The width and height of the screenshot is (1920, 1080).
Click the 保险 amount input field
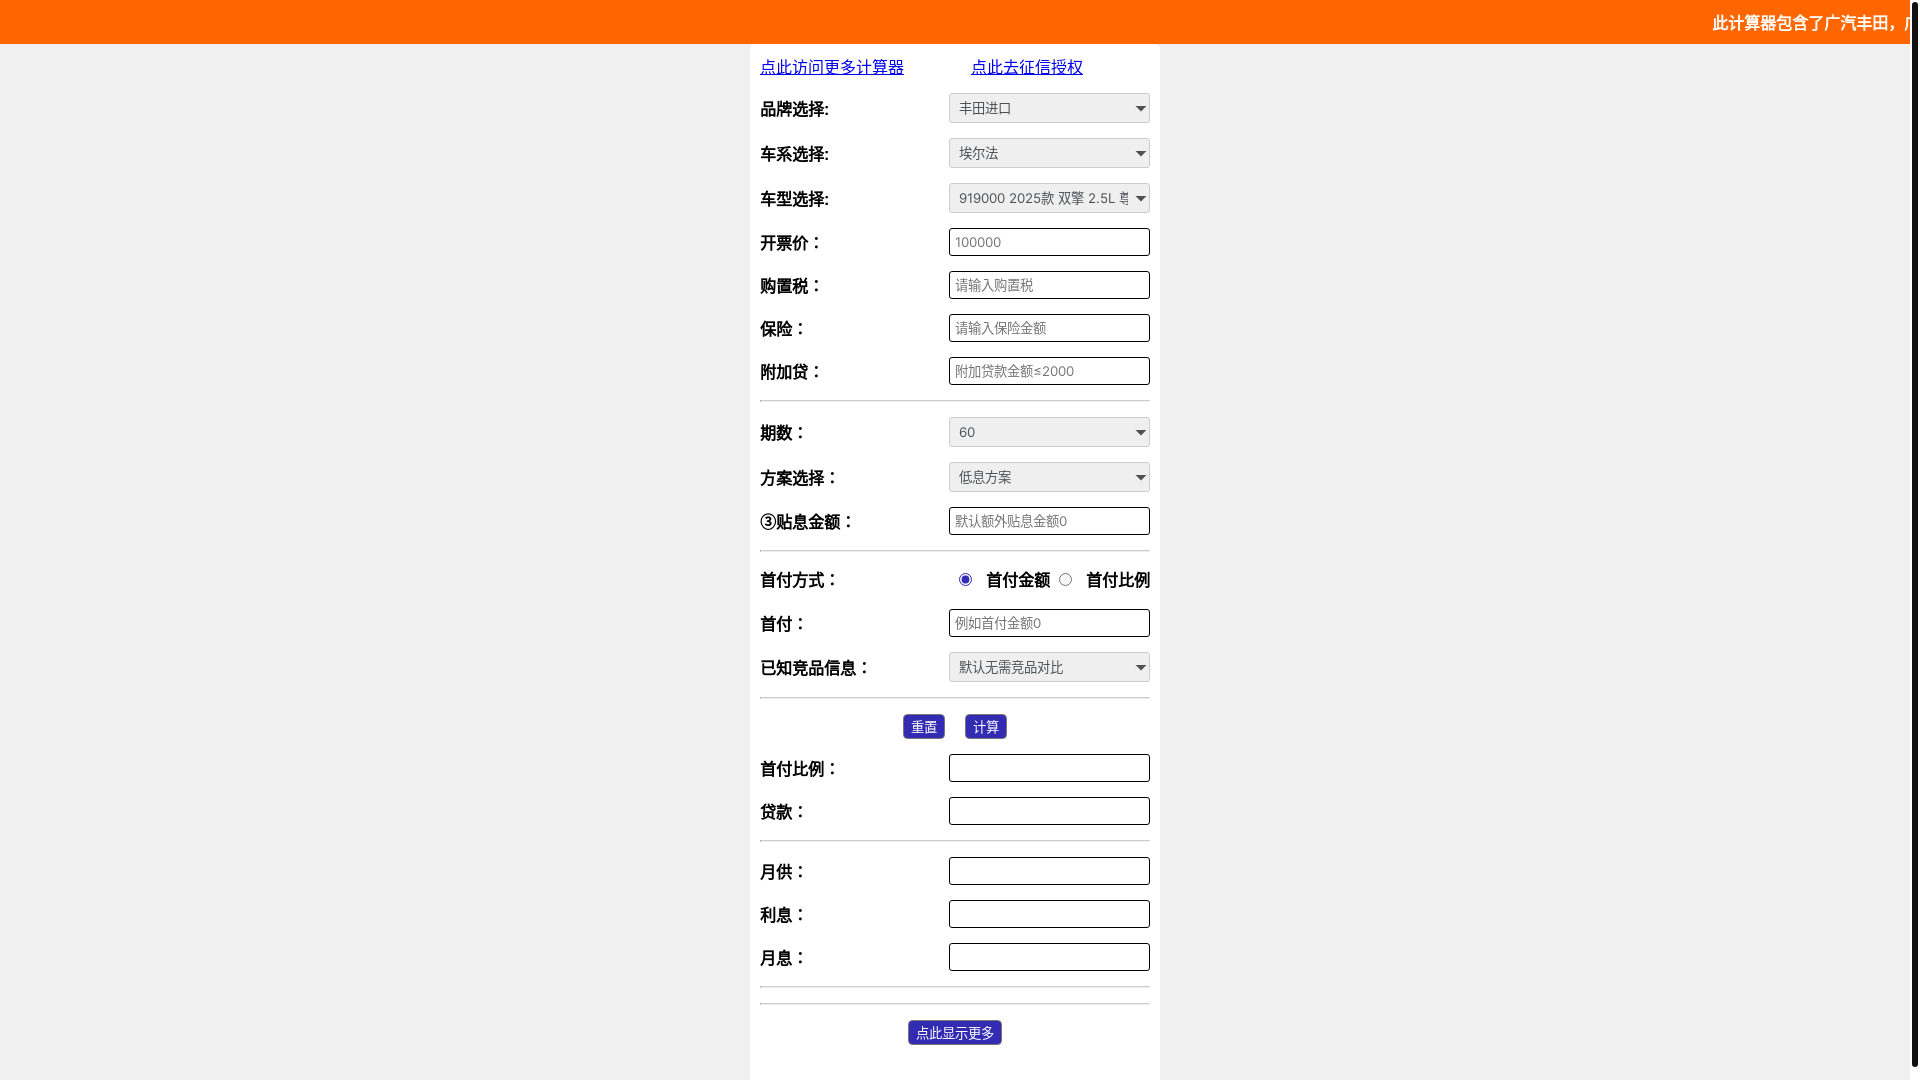click(x=1049, y=328)
